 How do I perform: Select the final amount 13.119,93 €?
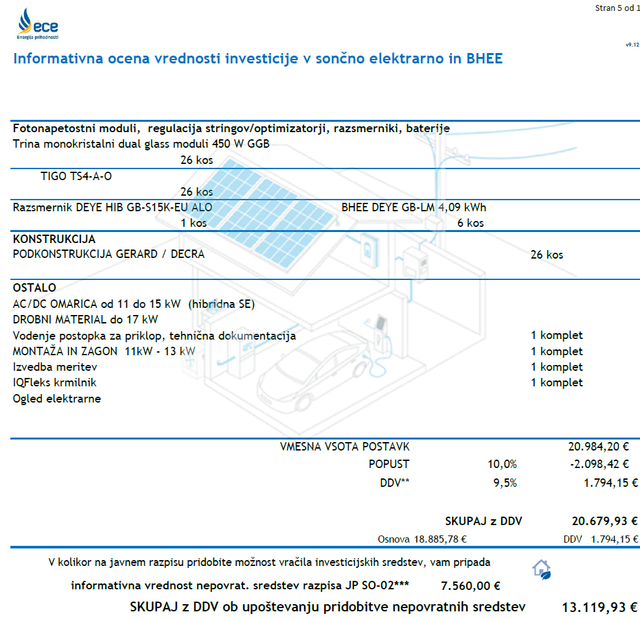point(600,608)
